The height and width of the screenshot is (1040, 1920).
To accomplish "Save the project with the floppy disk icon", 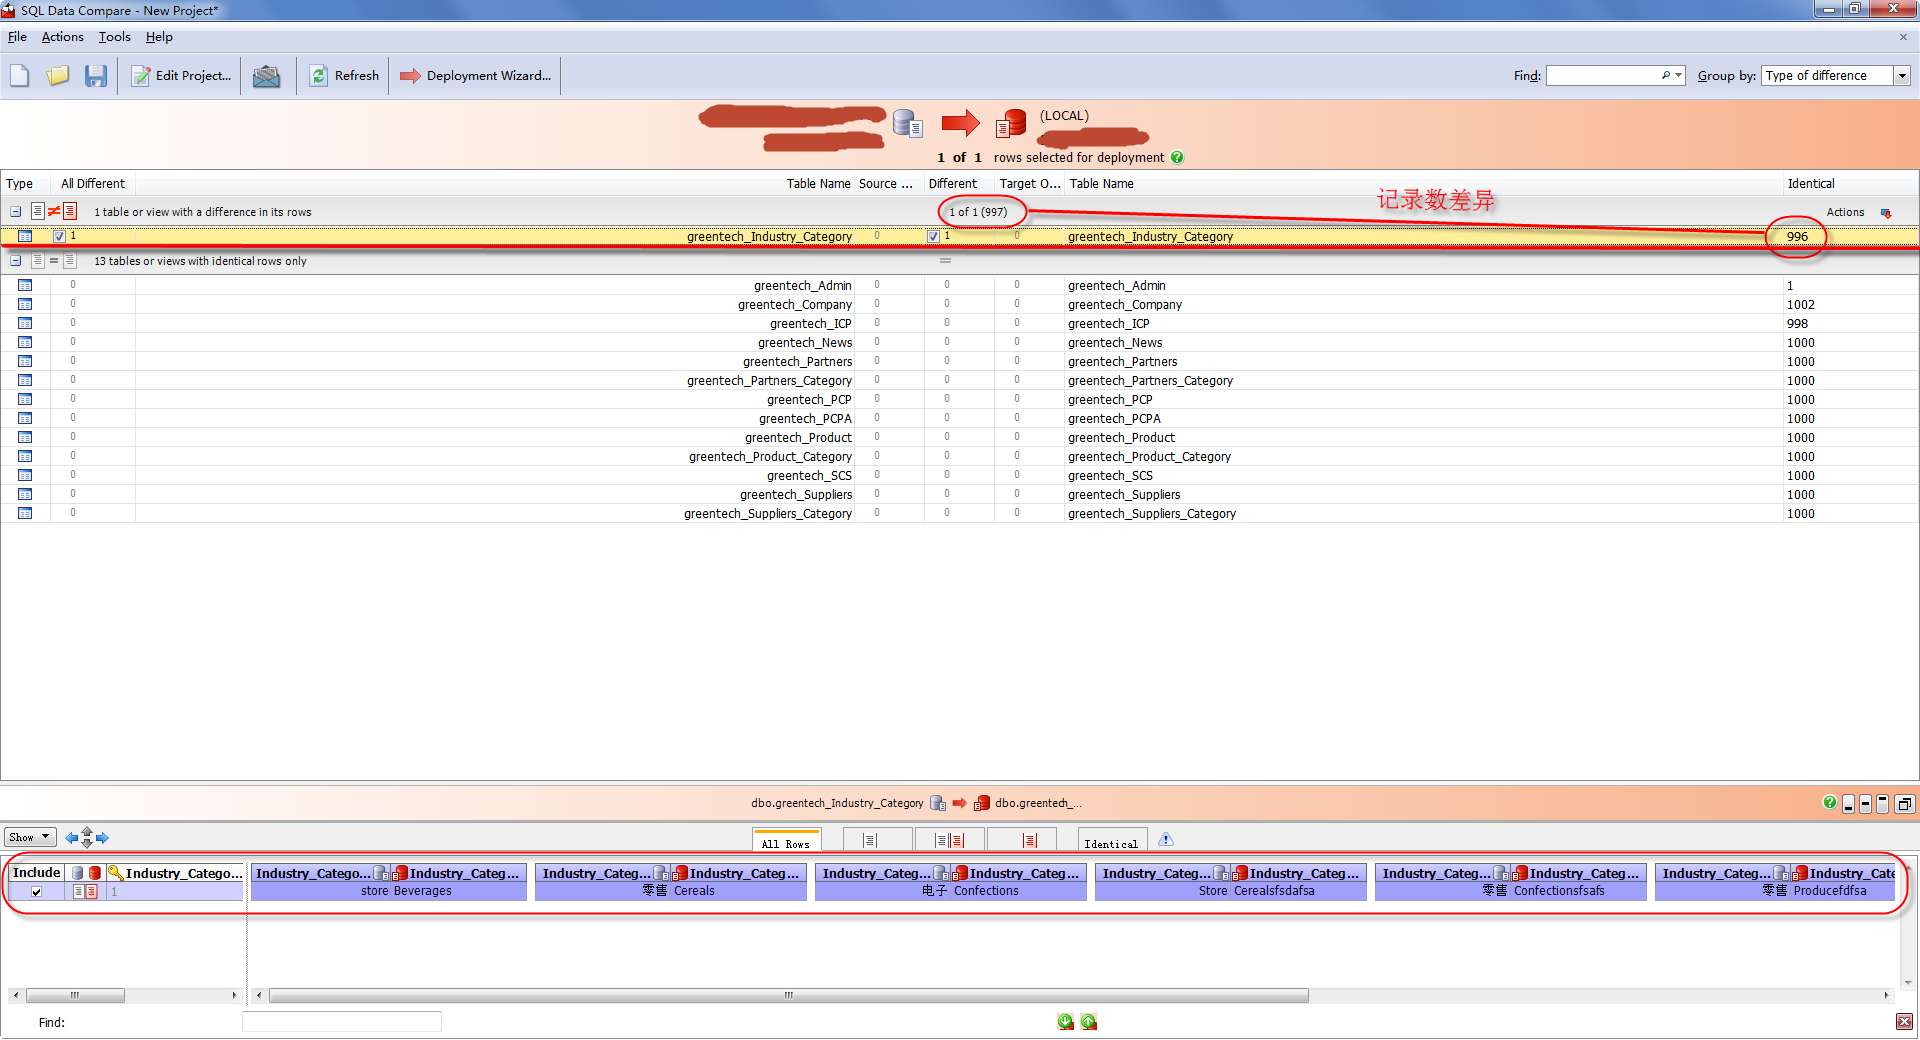I will [x=96, y=76].
